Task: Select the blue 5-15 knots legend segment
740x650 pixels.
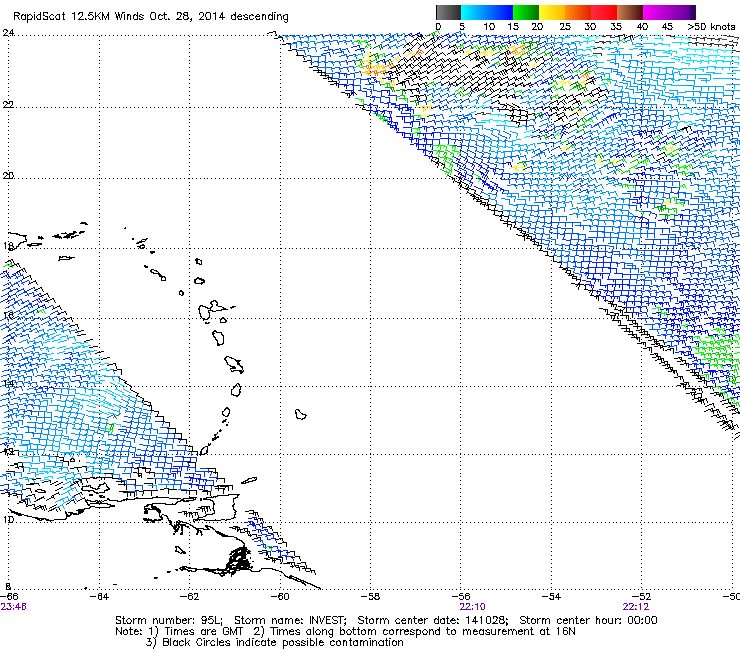Action: [x=487, y=12]
